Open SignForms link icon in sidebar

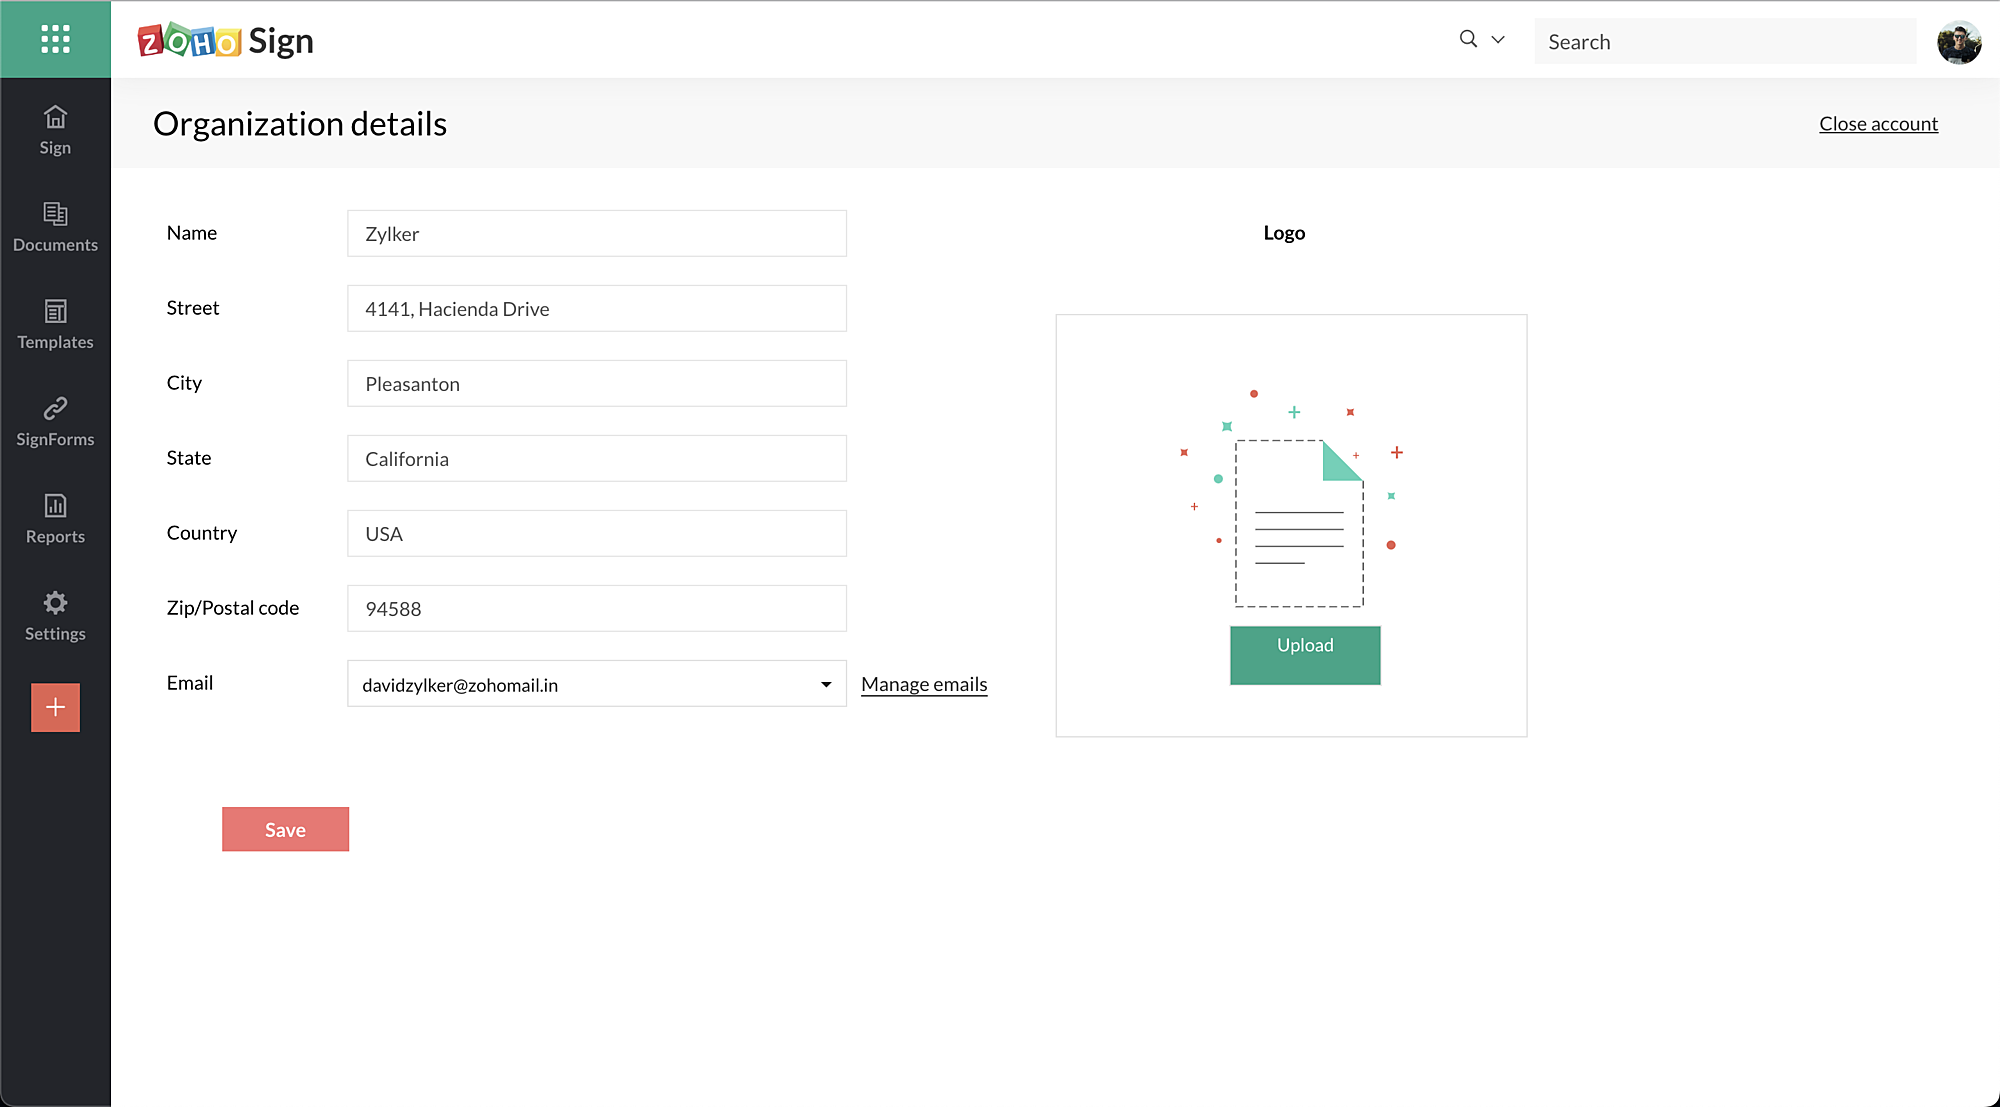point(55,421)
